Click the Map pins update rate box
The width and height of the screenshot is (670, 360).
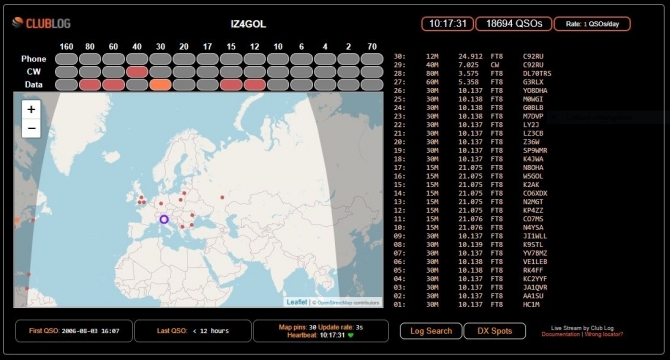(x=321, y=331)
